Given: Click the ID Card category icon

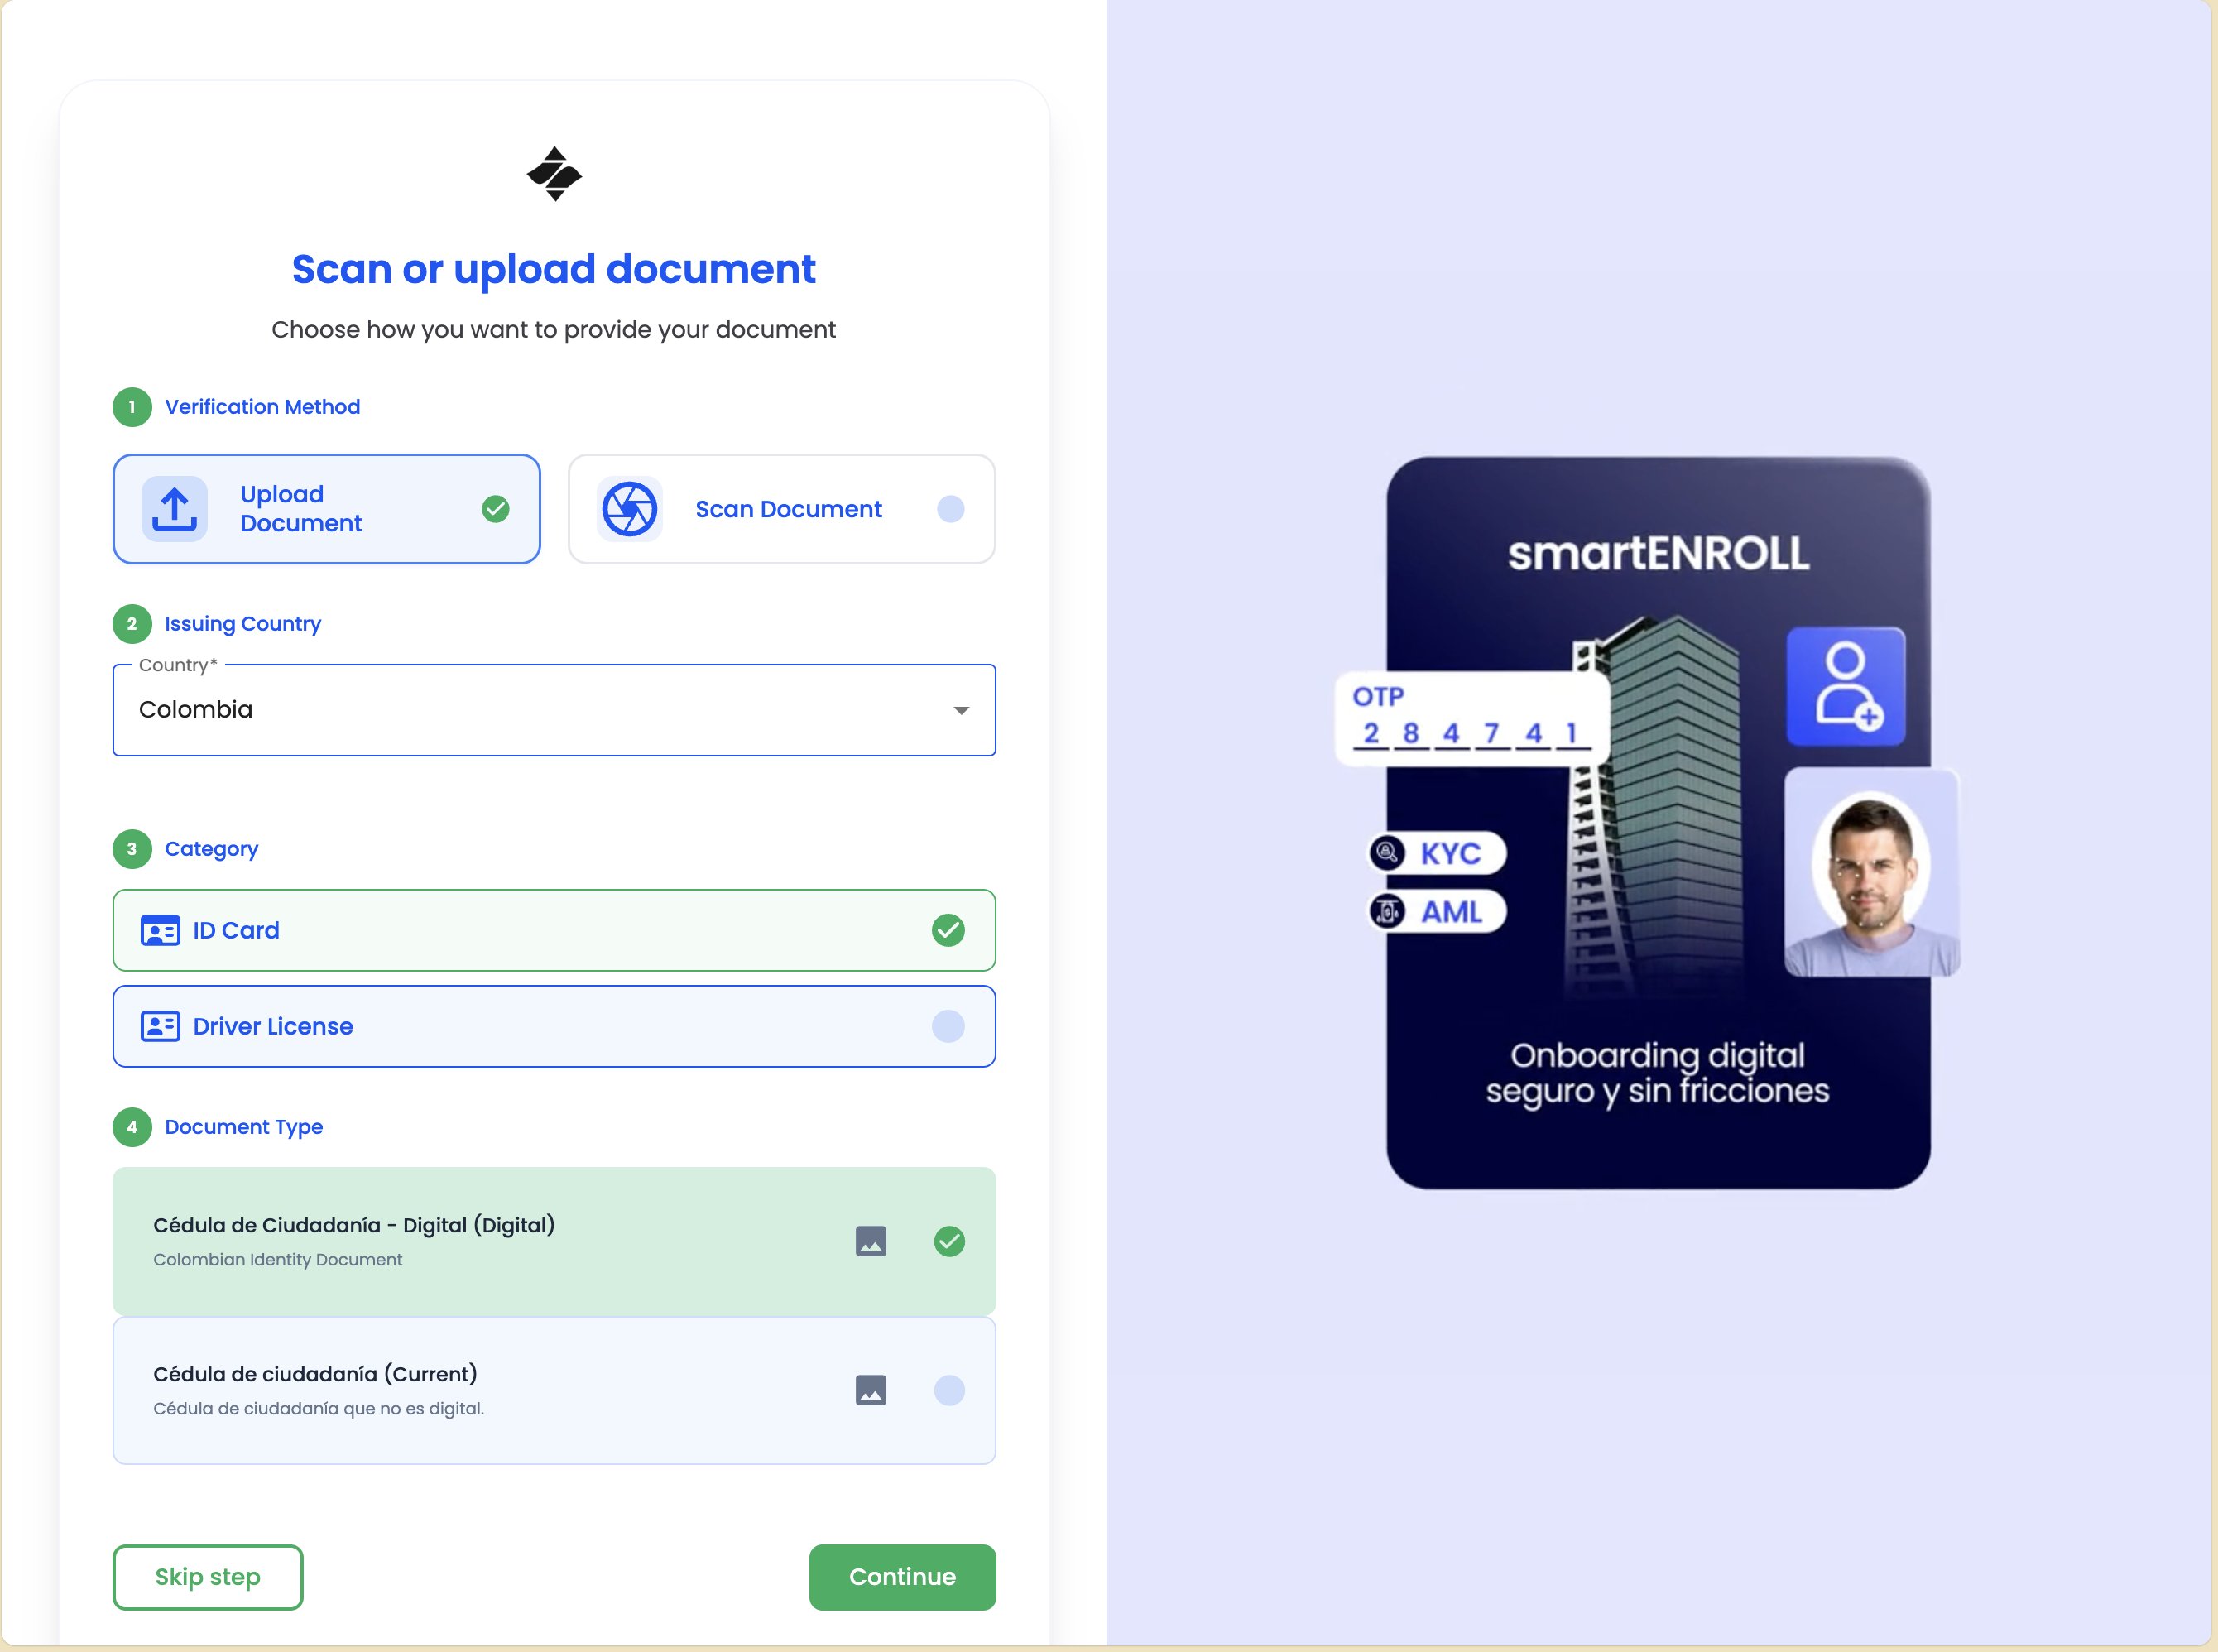Looking at the screenshot, I should click(x=160, y=930).
